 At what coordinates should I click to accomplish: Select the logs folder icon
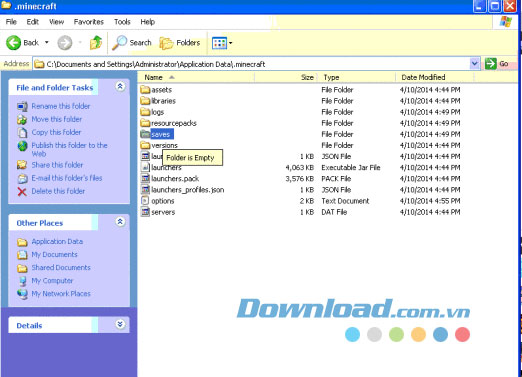click(145, 112)
